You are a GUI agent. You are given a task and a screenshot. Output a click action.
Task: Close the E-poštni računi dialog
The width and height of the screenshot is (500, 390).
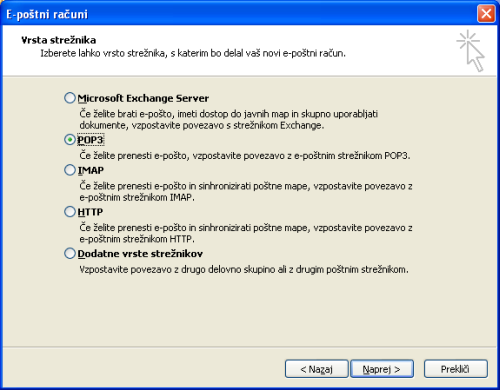(x=486, y=14)
